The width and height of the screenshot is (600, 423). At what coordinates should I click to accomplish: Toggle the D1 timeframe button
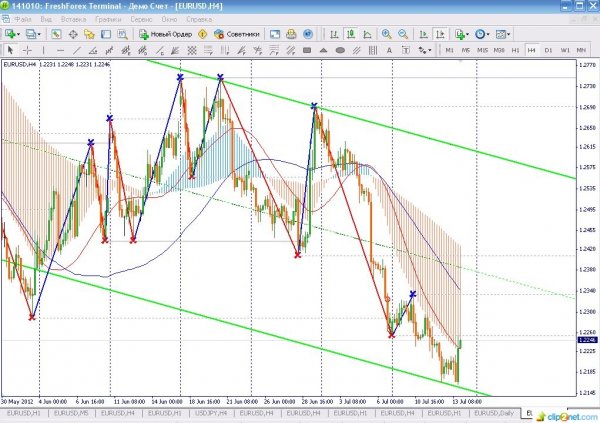pos(549,49)
